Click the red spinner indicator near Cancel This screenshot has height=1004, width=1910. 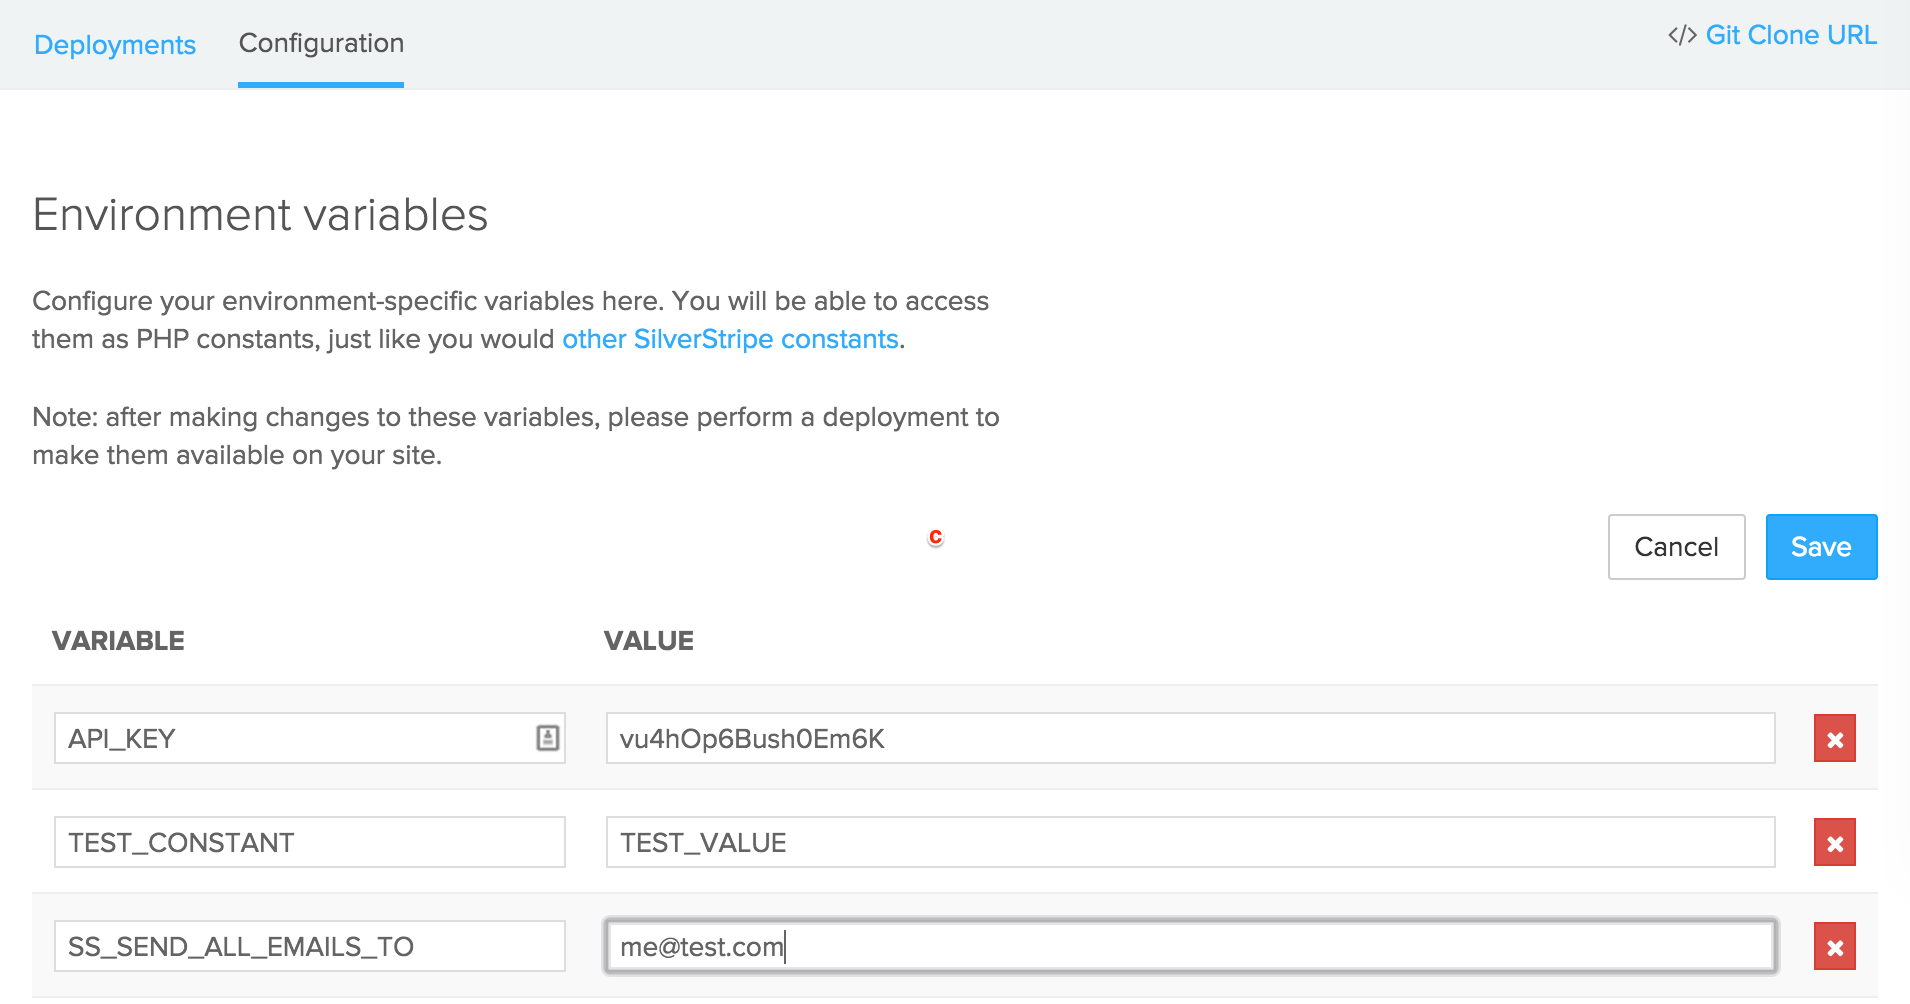[935, 538]
